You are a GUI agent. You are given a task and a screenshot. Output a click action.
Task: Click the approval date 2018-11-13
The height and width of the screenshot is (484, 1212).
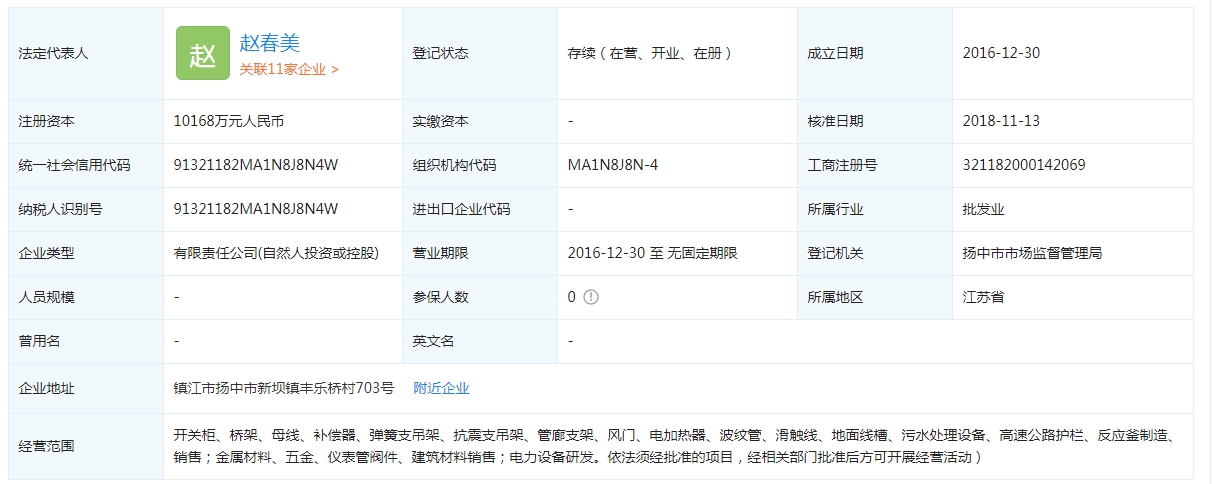(x=1001, y=121)
